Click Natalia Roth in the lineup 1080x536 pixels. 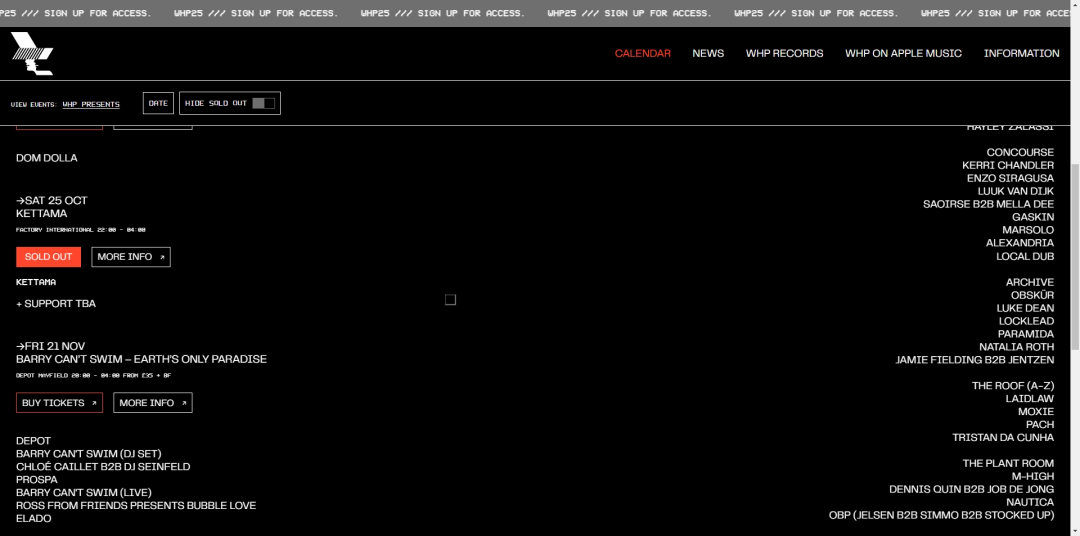1017,347
